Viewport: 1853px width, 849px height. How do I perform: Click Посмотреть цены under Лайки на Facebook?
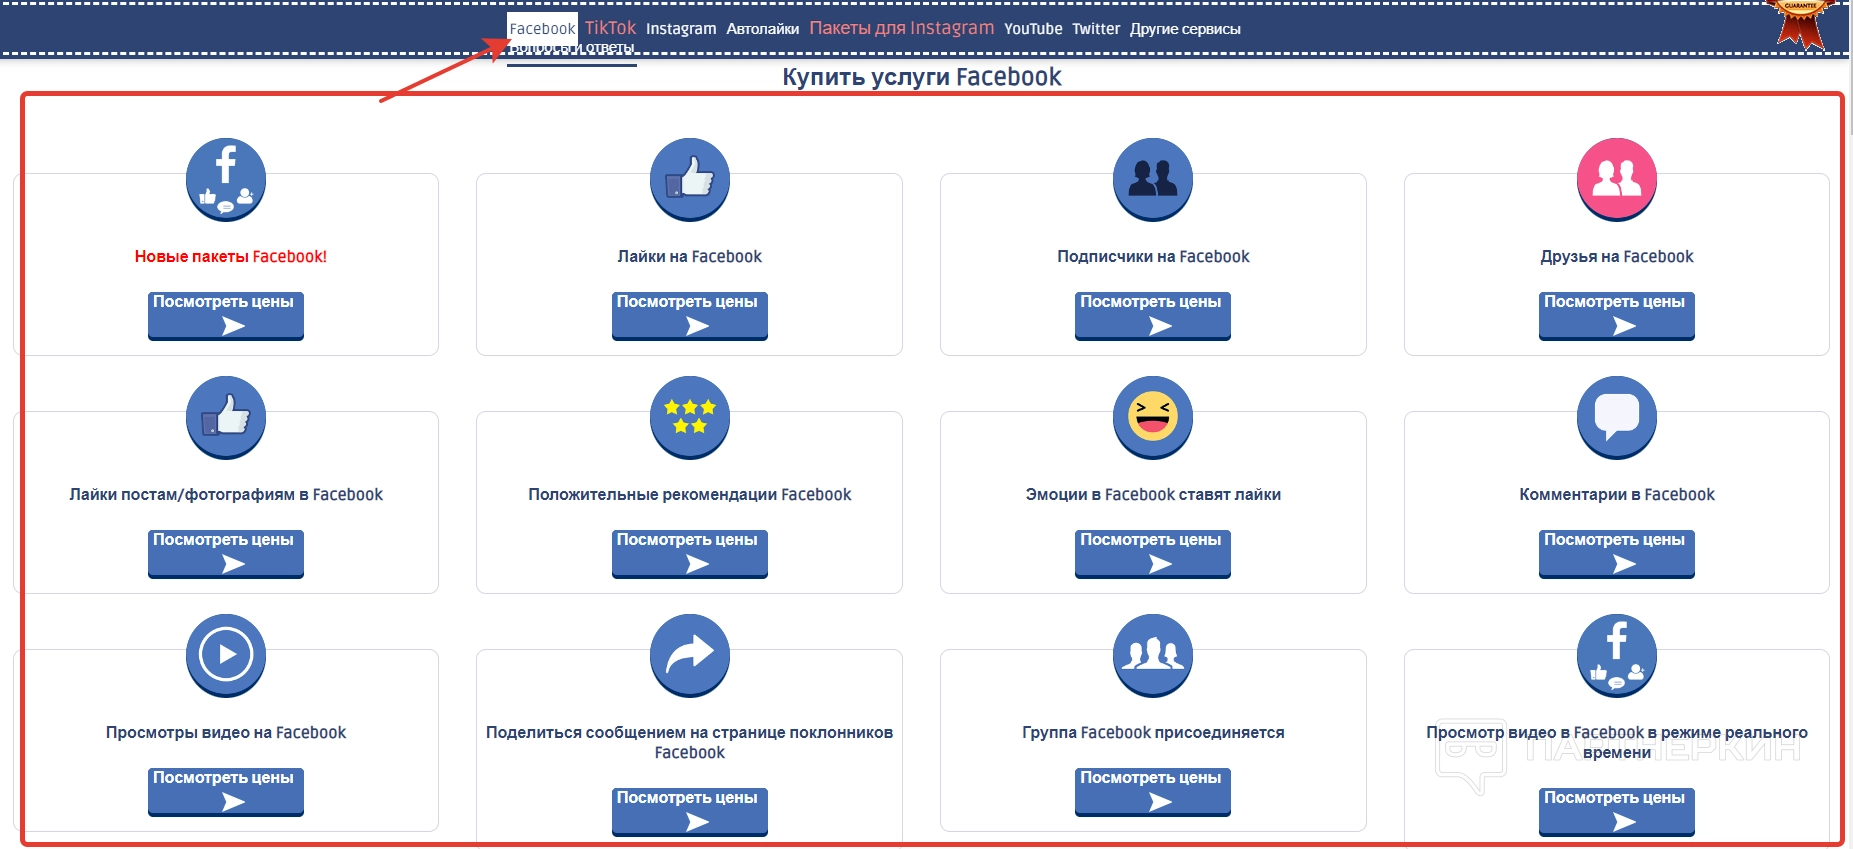click(x=690, y=316)
